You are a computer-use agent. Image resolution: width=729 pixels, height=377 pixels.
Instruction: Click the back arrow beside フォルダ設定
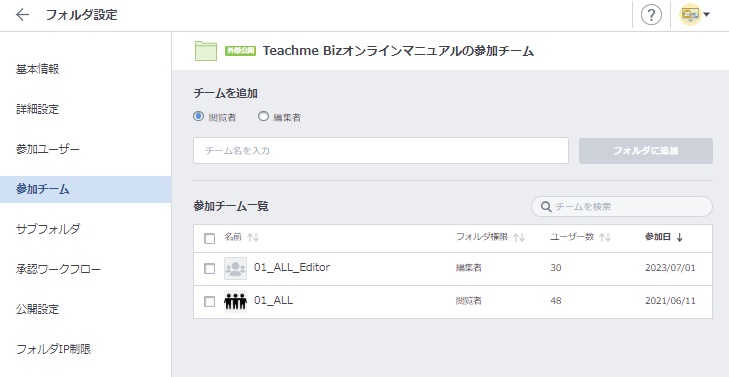click(22, 15)
